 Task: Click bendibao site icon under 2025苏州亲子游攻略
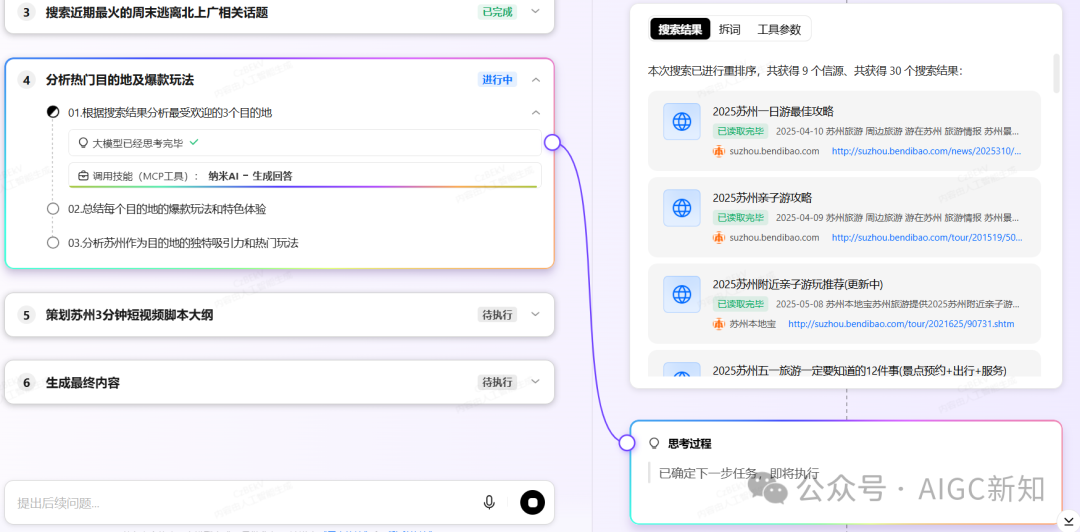pyautogui.click(x=719, y=237)
